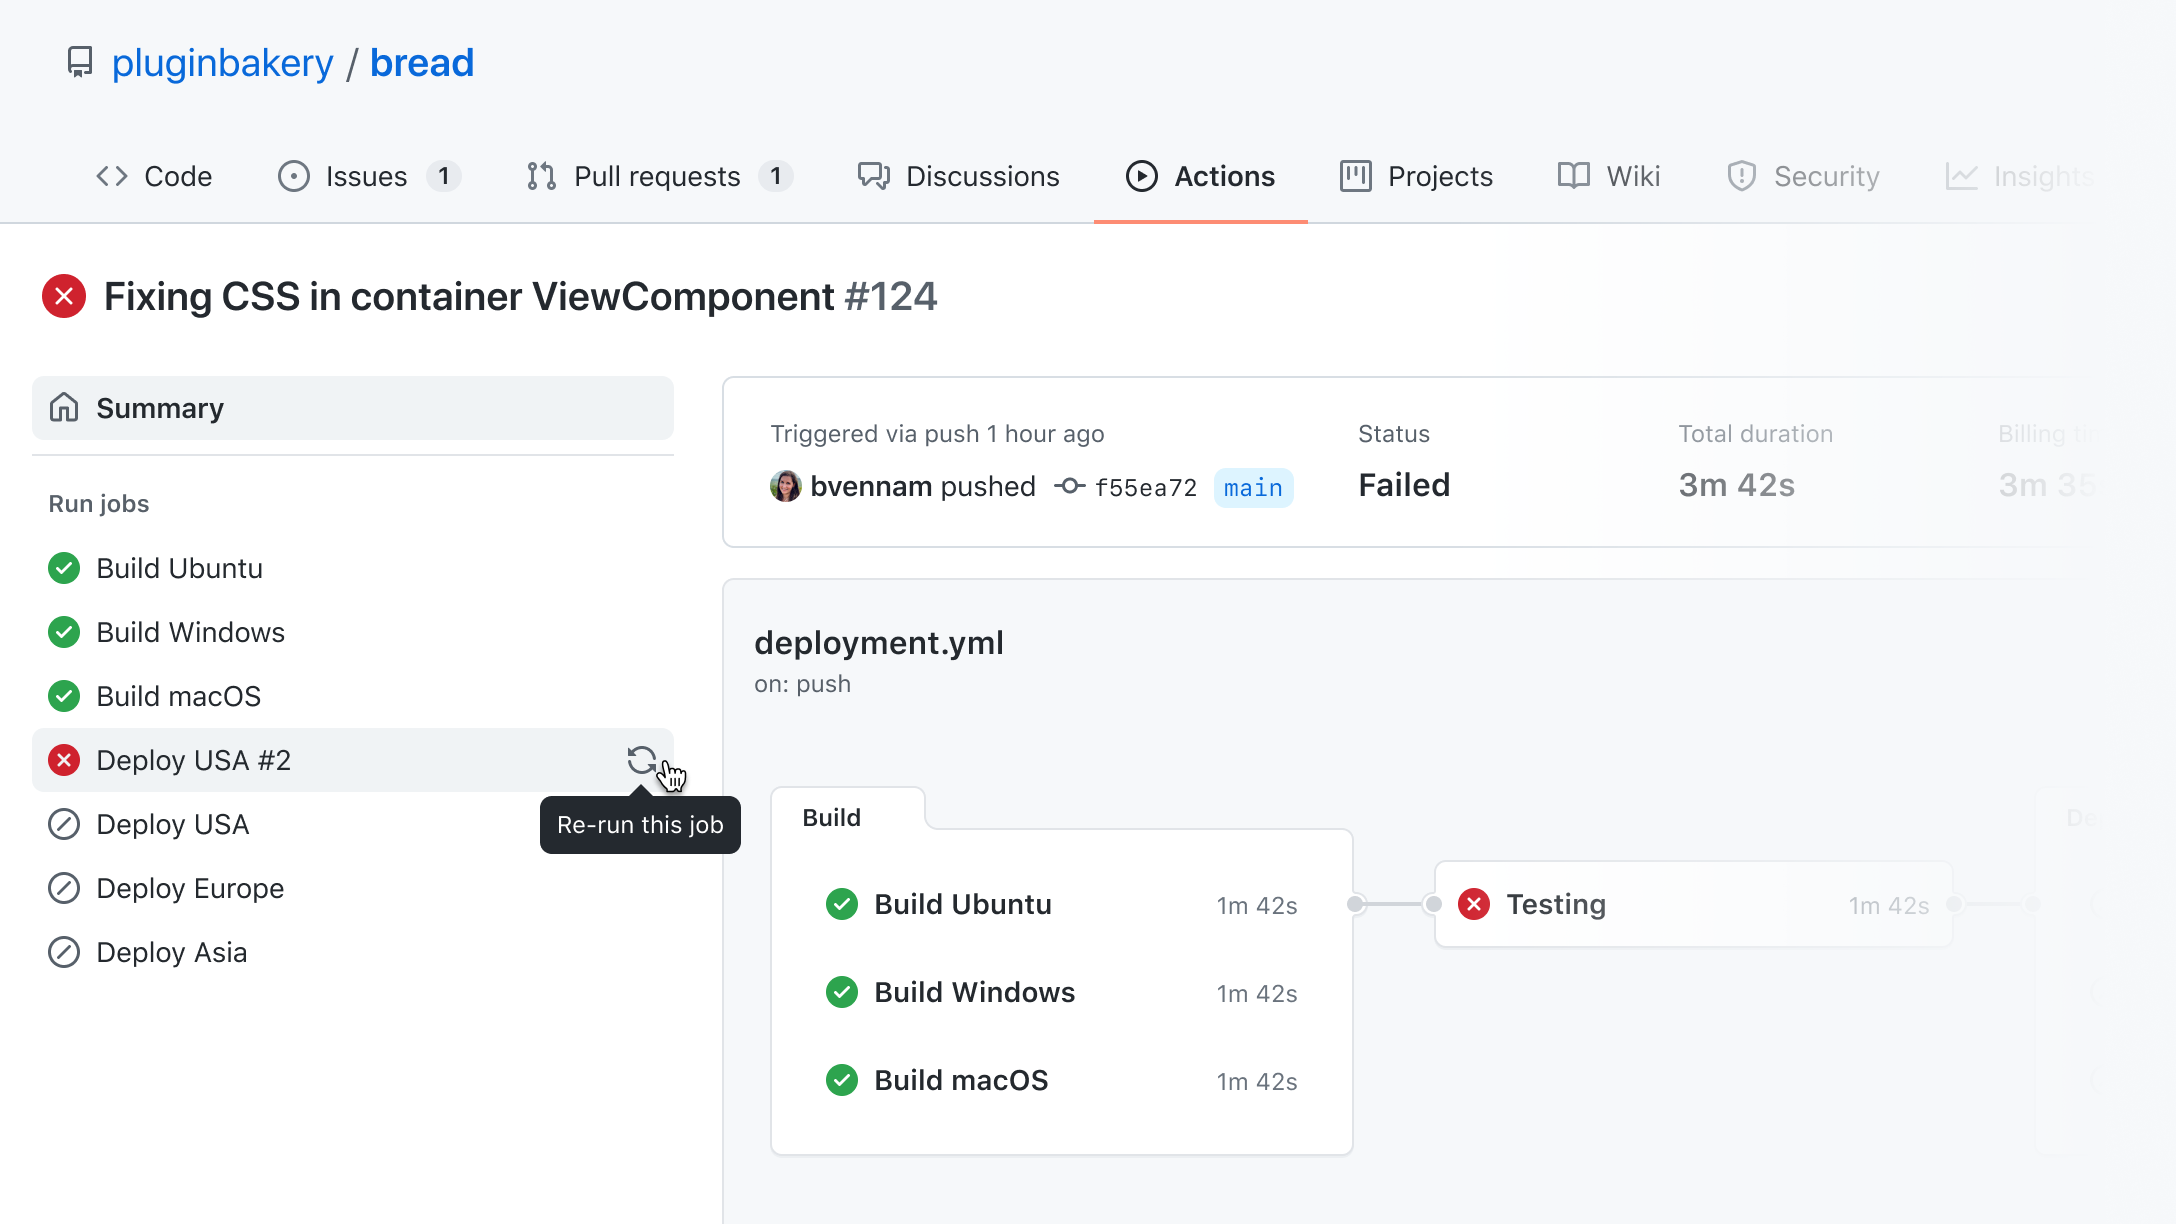
Task: Click the skipped icon beside Deploy Asia
Action: 64,952
